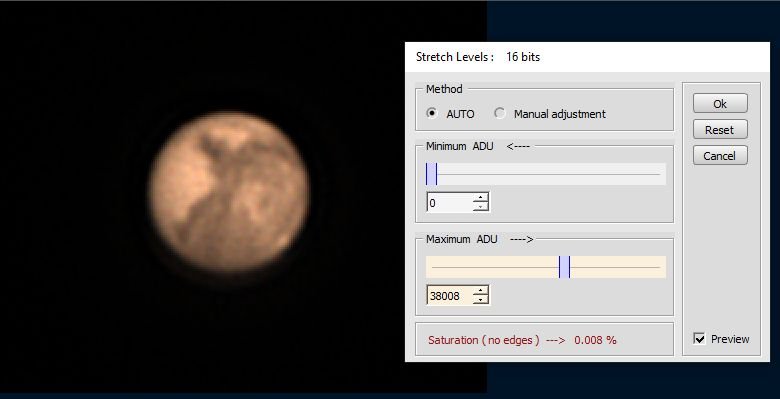Cancel the Stretch Levels dialog
The height and width of the screenshot is (399, 780).
click(720, 156)
